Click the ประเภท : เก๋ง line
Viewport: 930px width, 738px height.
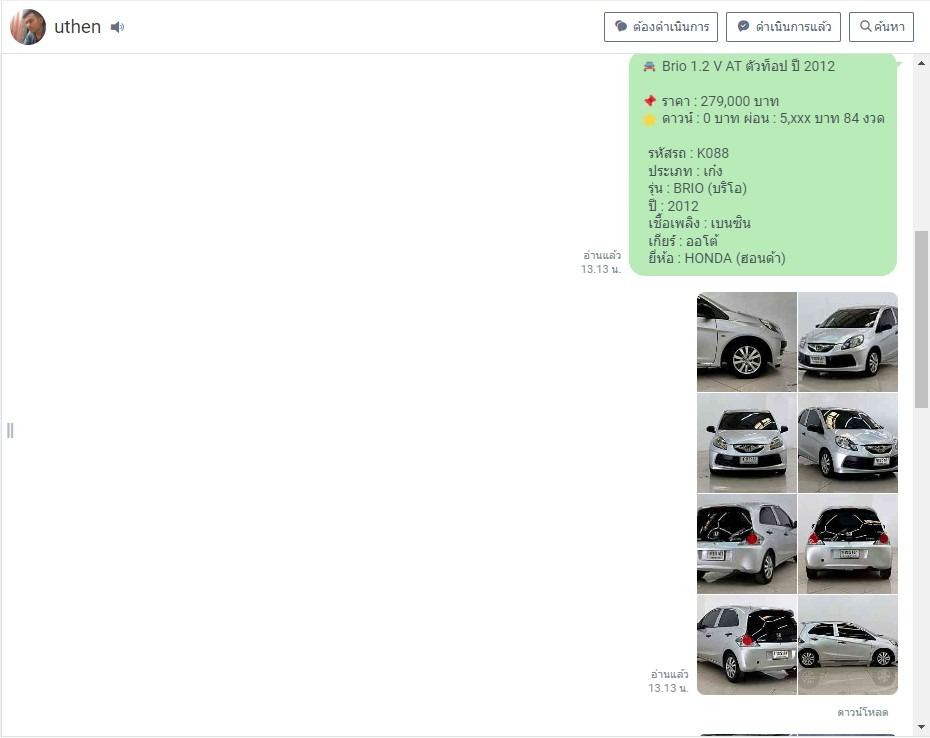685,171
